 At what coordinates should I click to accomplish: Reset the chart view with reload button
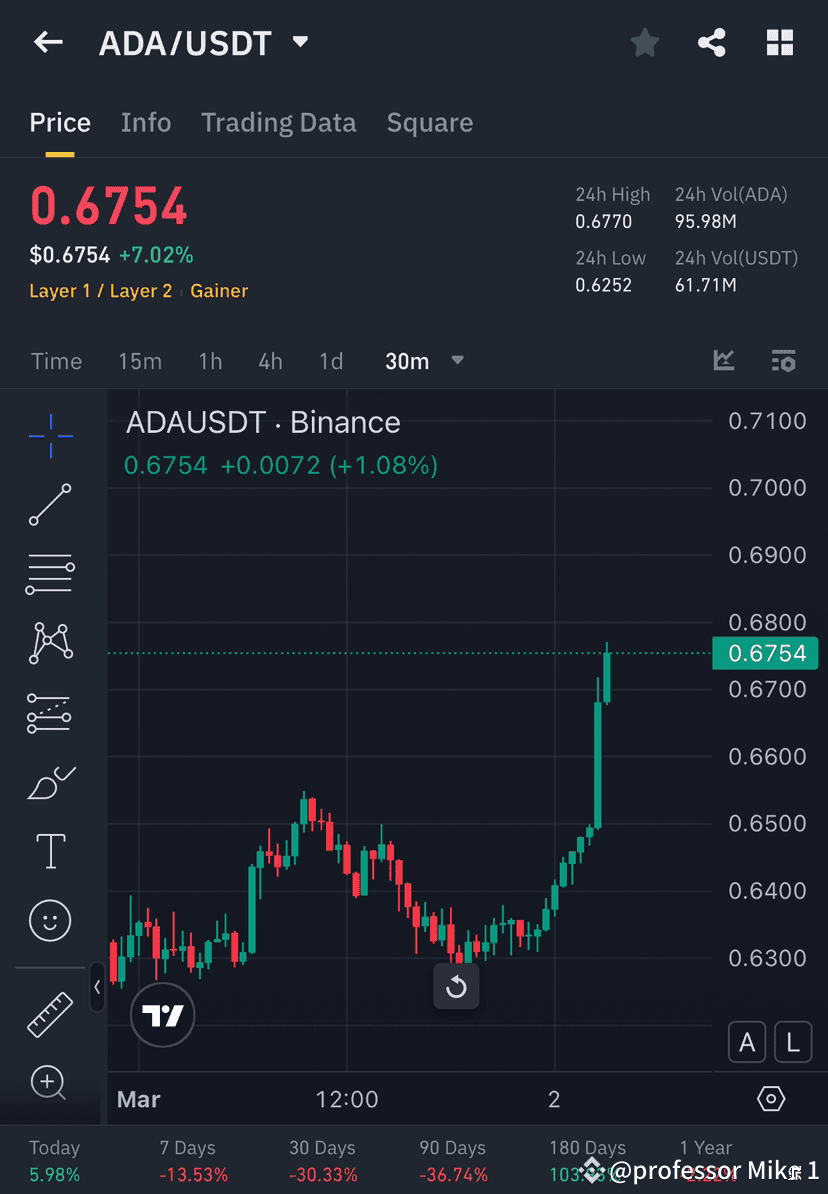tap(457, 987)
